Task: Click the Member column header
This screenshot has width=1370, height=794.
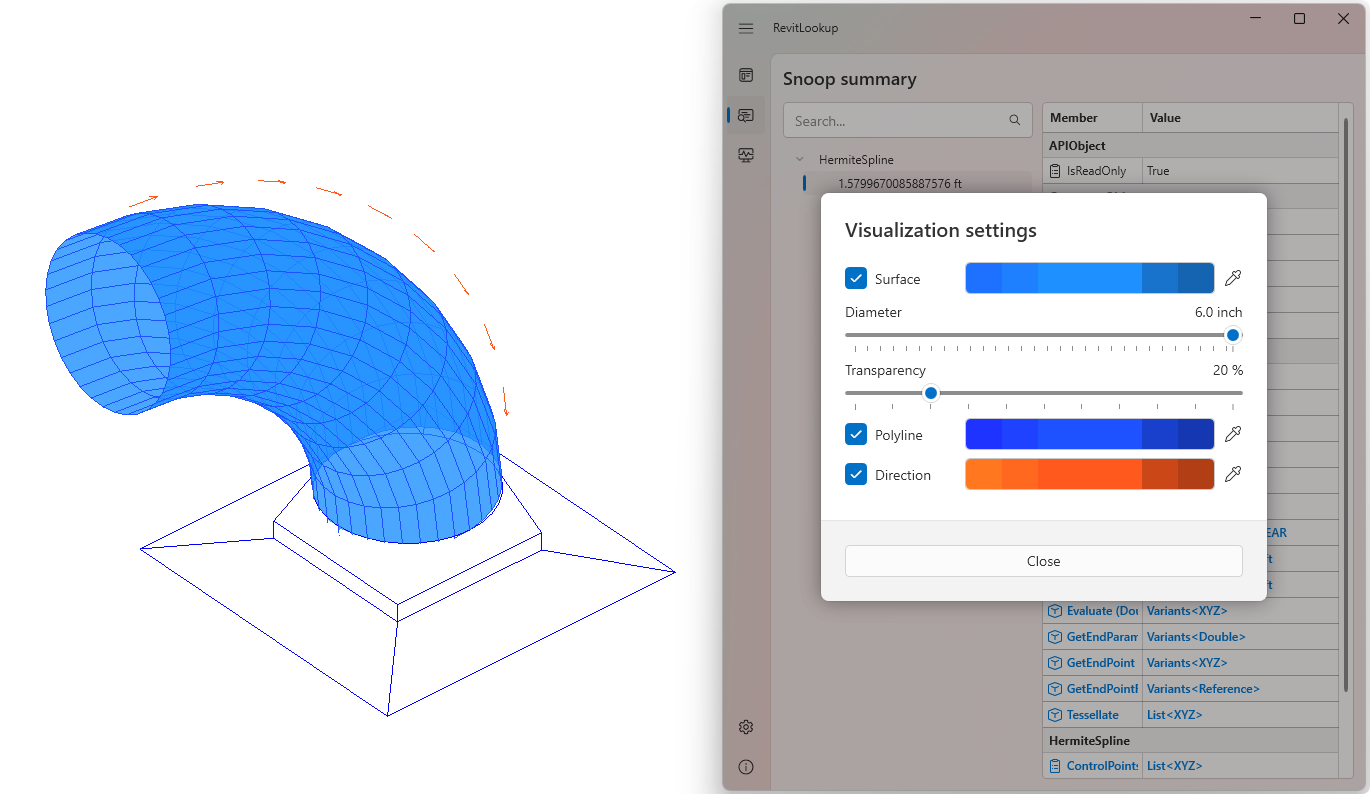Action: coord(1074,118)
